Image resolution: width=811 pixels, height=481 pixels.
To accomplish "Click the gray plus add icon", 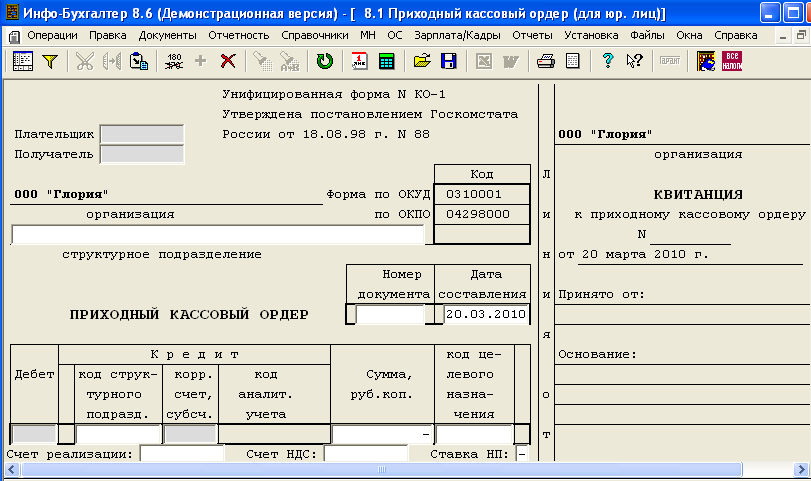I will click(x=201, y=61).
